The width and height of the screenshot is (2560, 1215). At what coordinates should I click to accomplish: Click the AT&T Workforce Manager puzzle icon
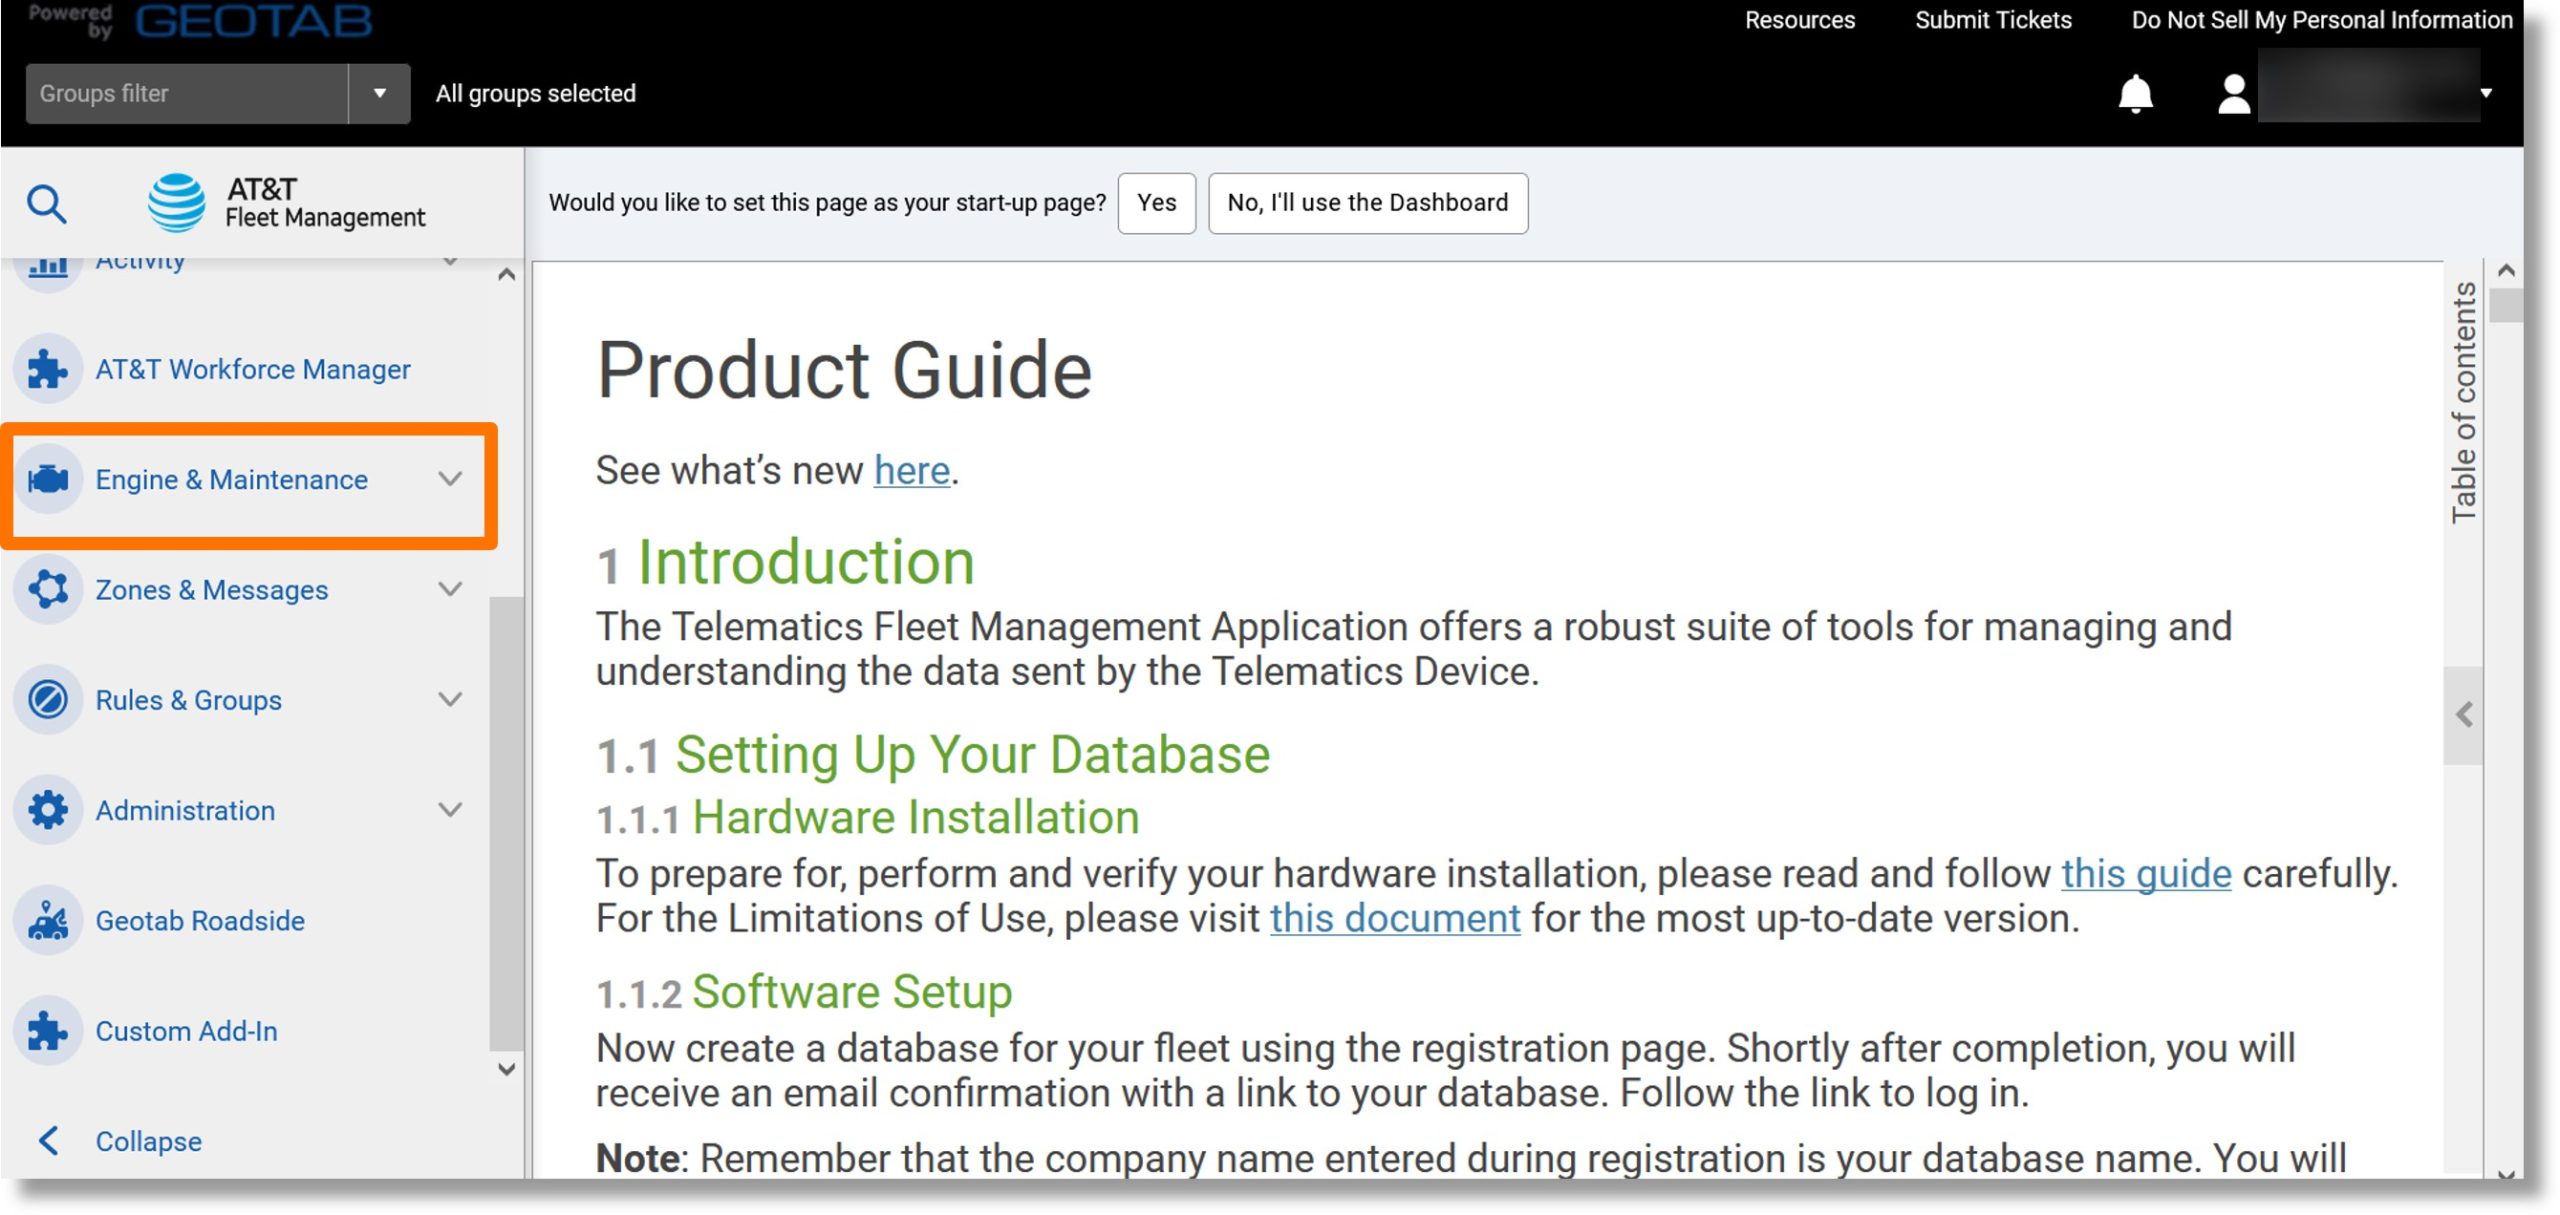coord(47,367)
